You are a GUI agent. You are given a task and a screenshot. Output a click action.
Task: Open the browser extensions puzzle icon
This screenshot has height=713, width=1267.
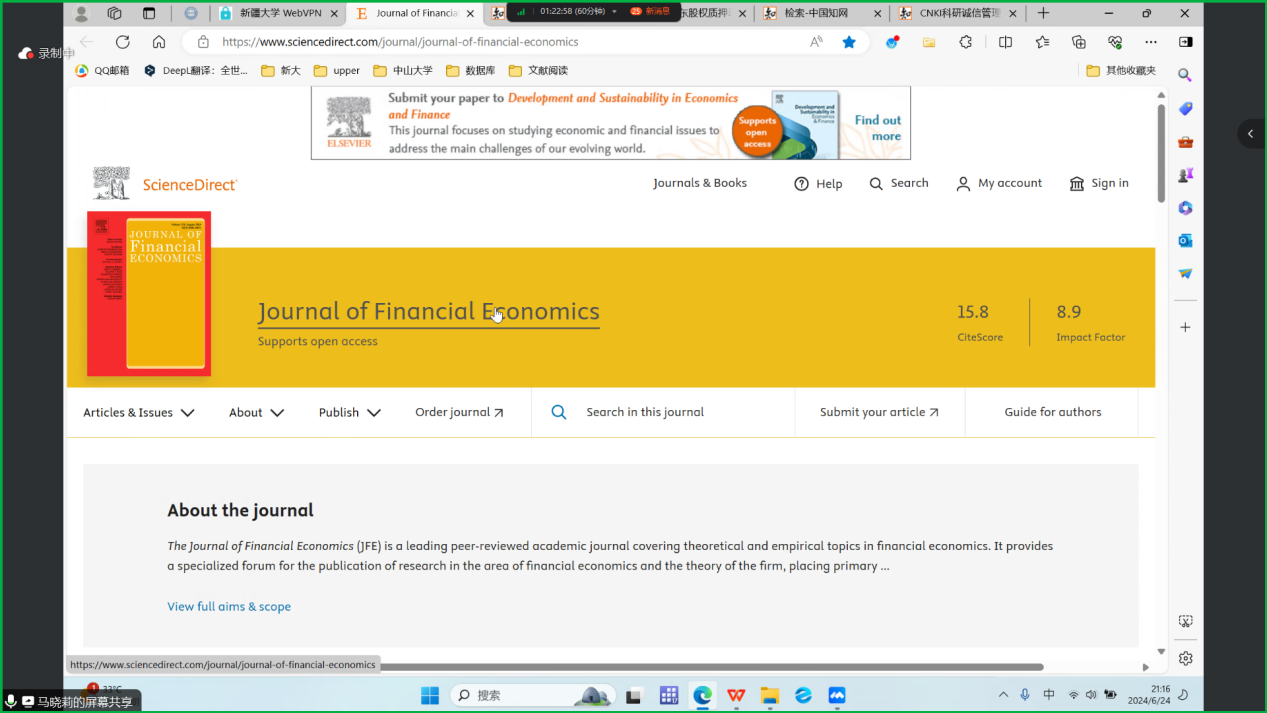pyautogui.click(x=965, y=42)
